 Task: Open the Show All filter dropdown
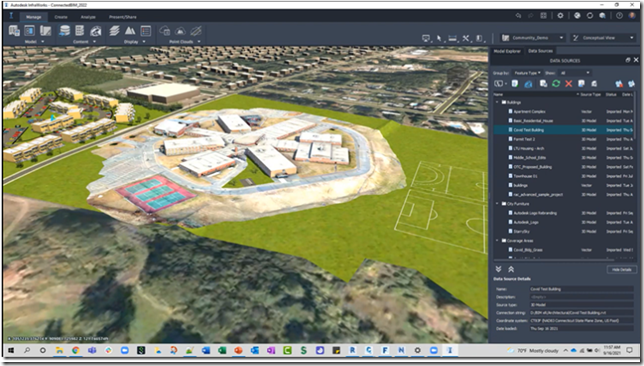[x=574, y=73]
